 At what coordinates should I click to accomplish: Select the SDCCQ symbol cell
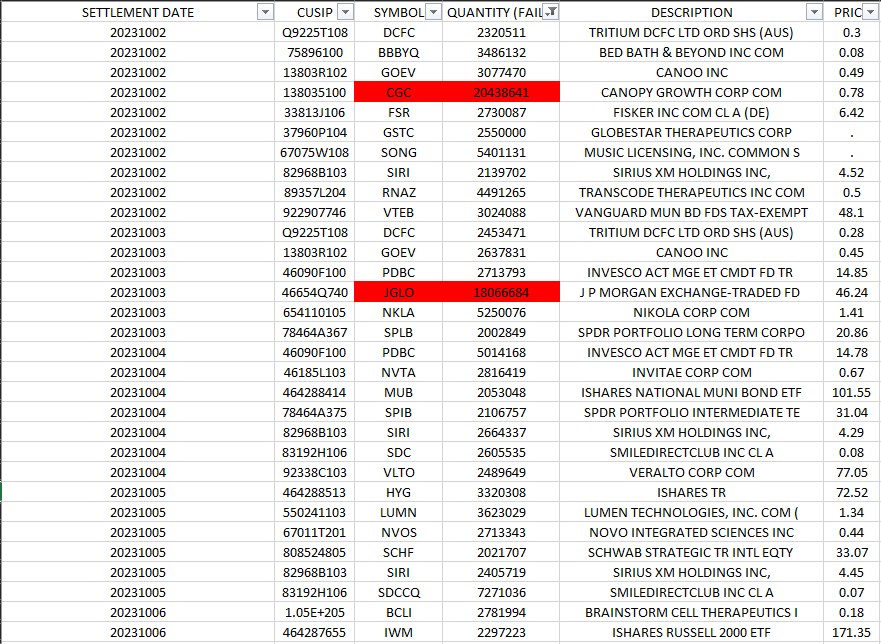point(398,592)
